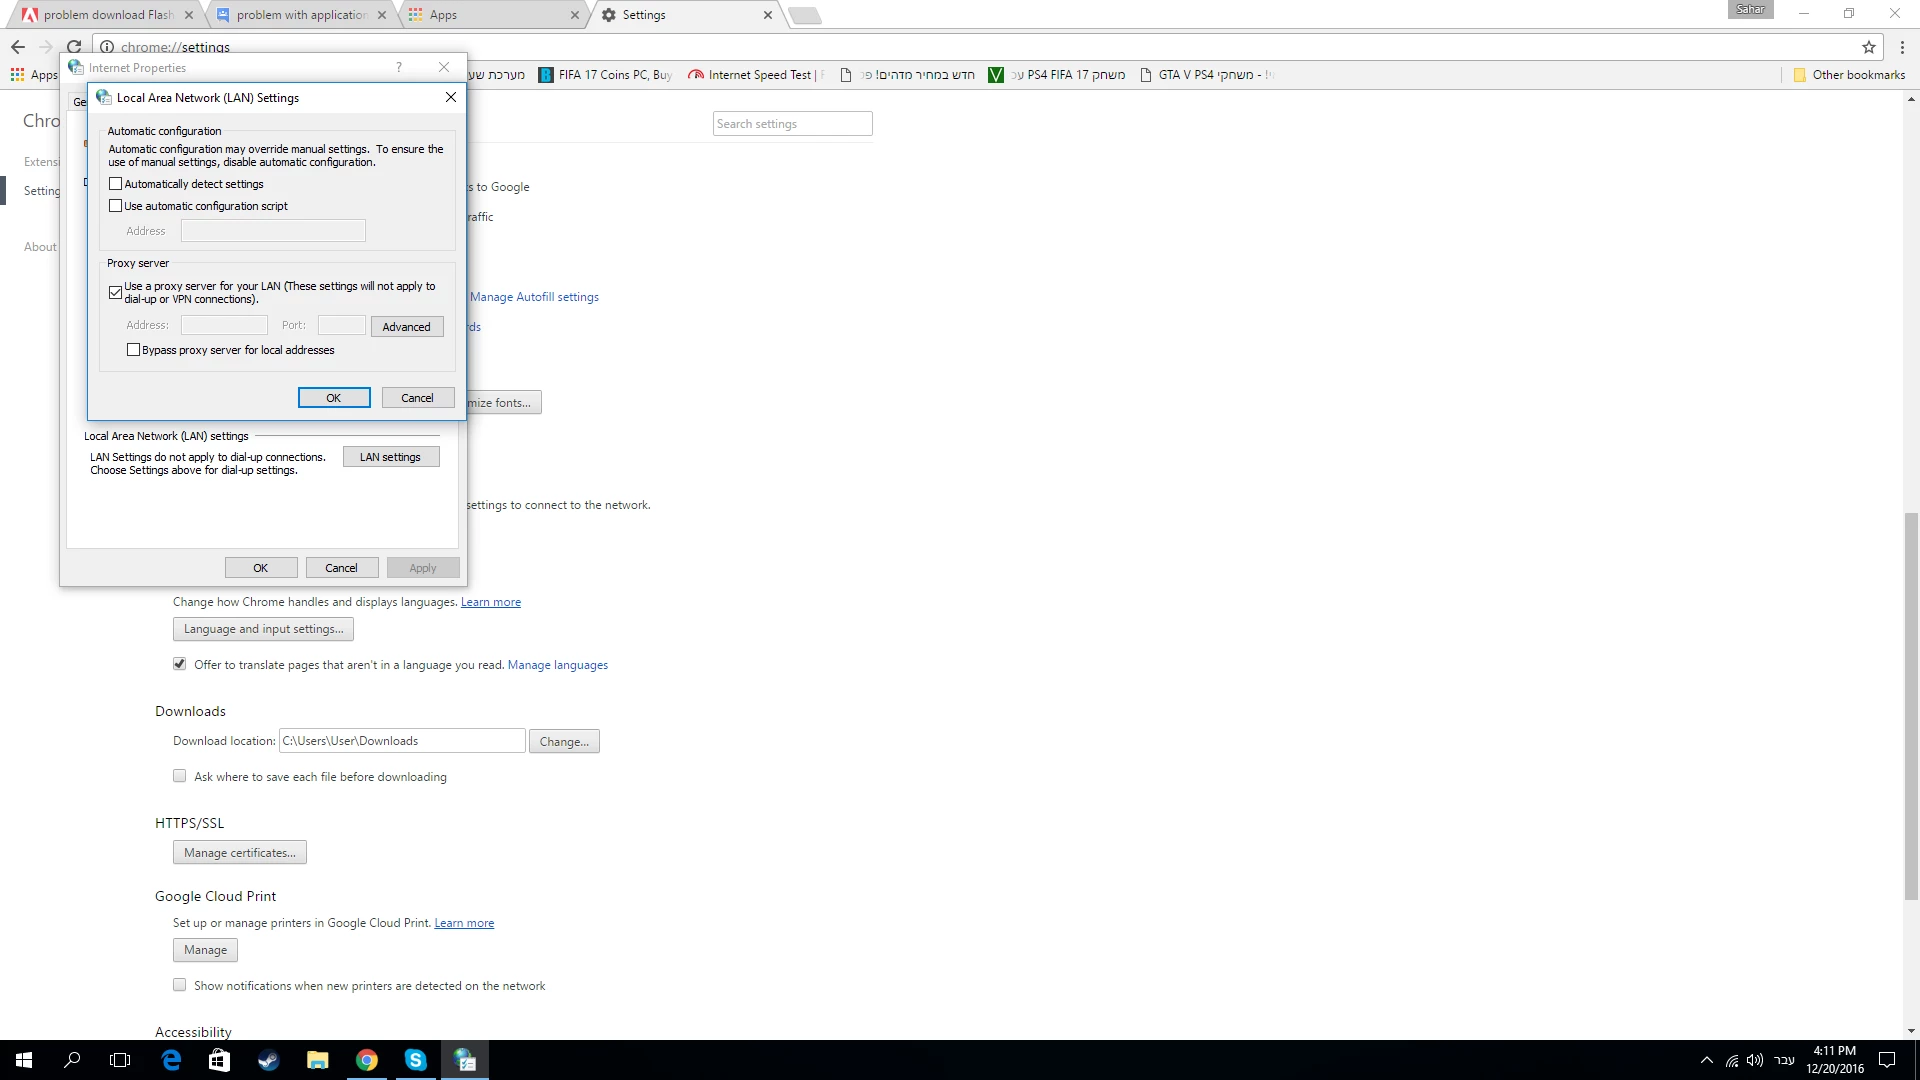Click Advanced proxy settings button
The image size is (1920, 1080).
[406, 327]
